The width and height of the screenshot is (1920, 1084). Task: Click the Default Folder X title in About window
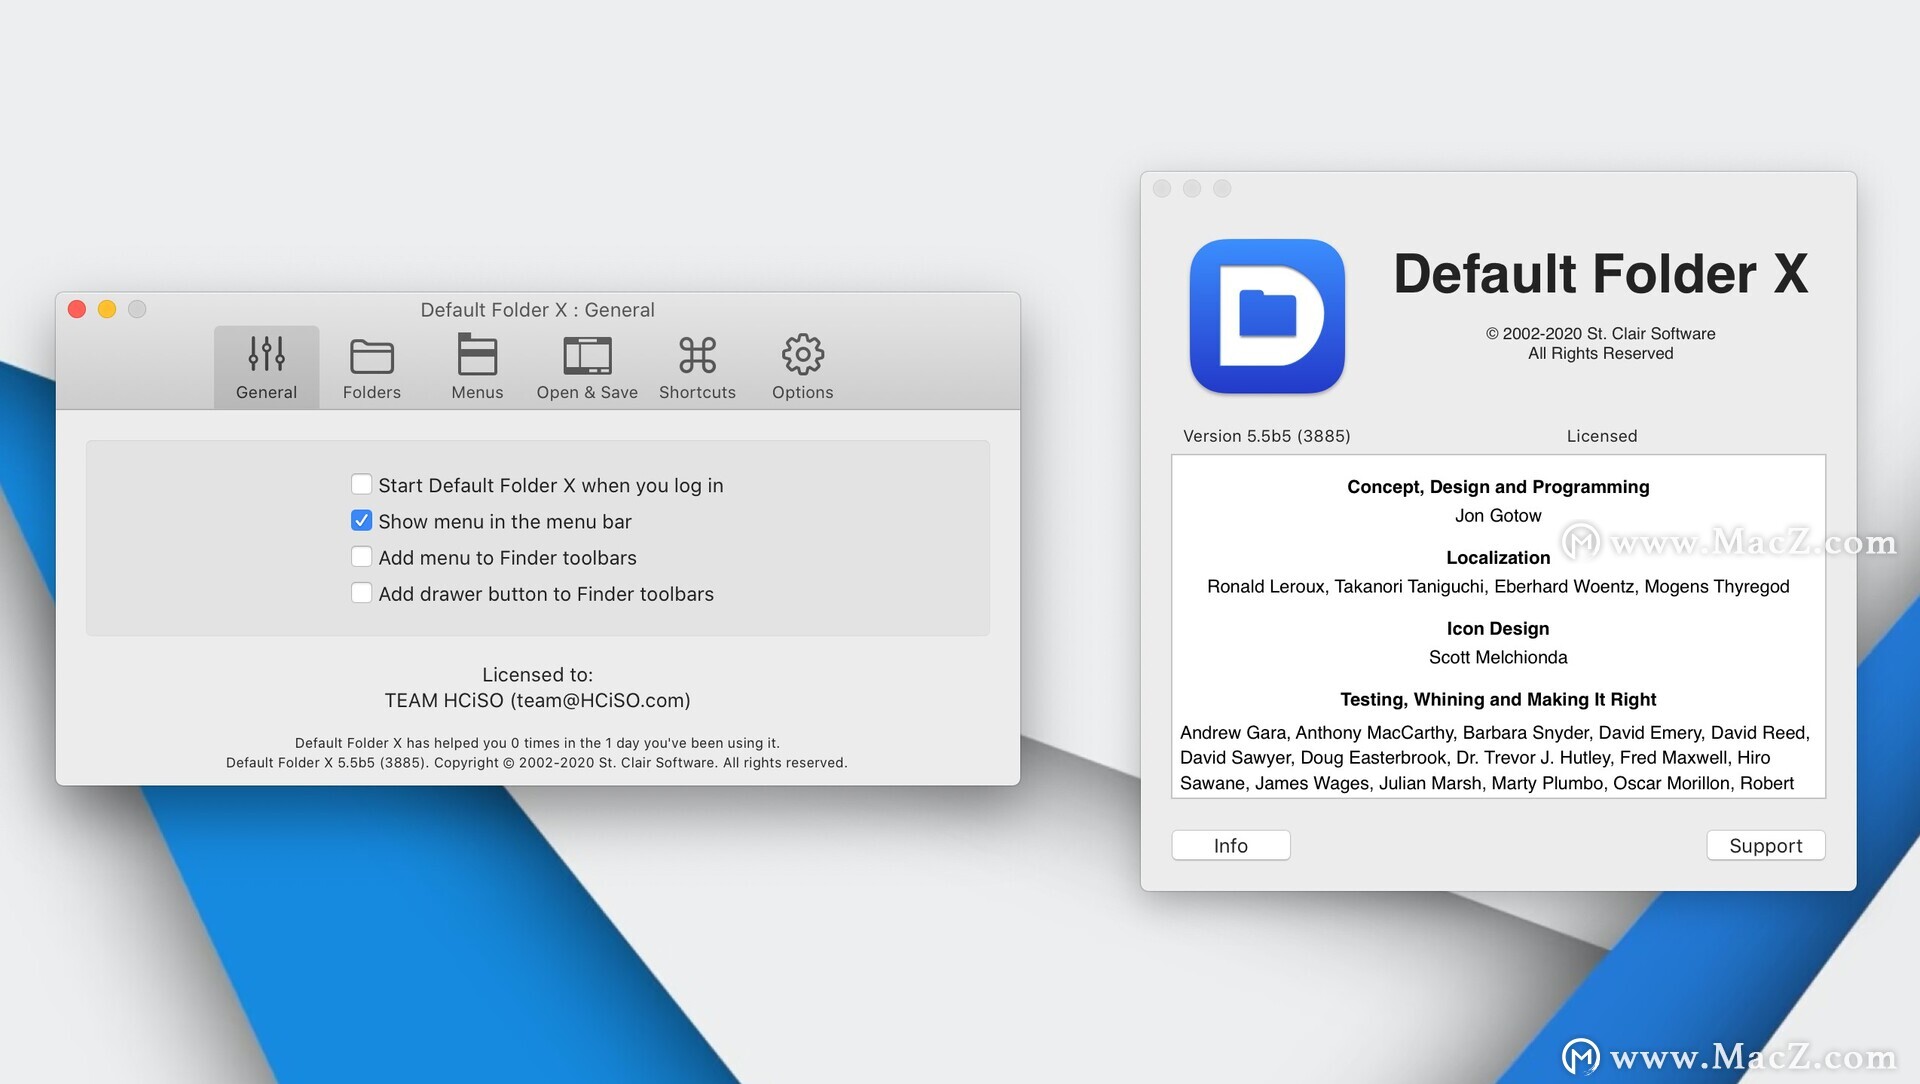coord(1600,274)
